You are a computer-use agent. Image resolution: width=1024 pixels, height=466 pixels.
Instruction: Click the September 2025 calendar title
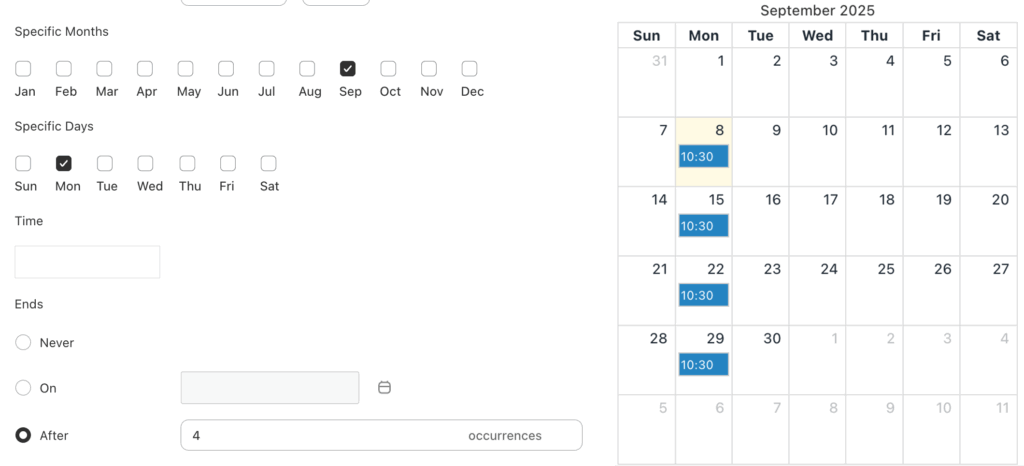(817, 11)
